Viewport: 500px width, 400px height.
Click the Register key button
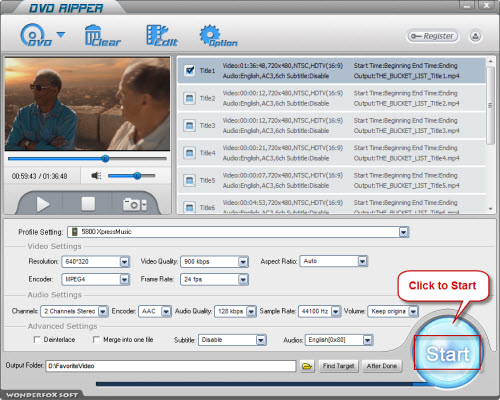click(433, 36)
